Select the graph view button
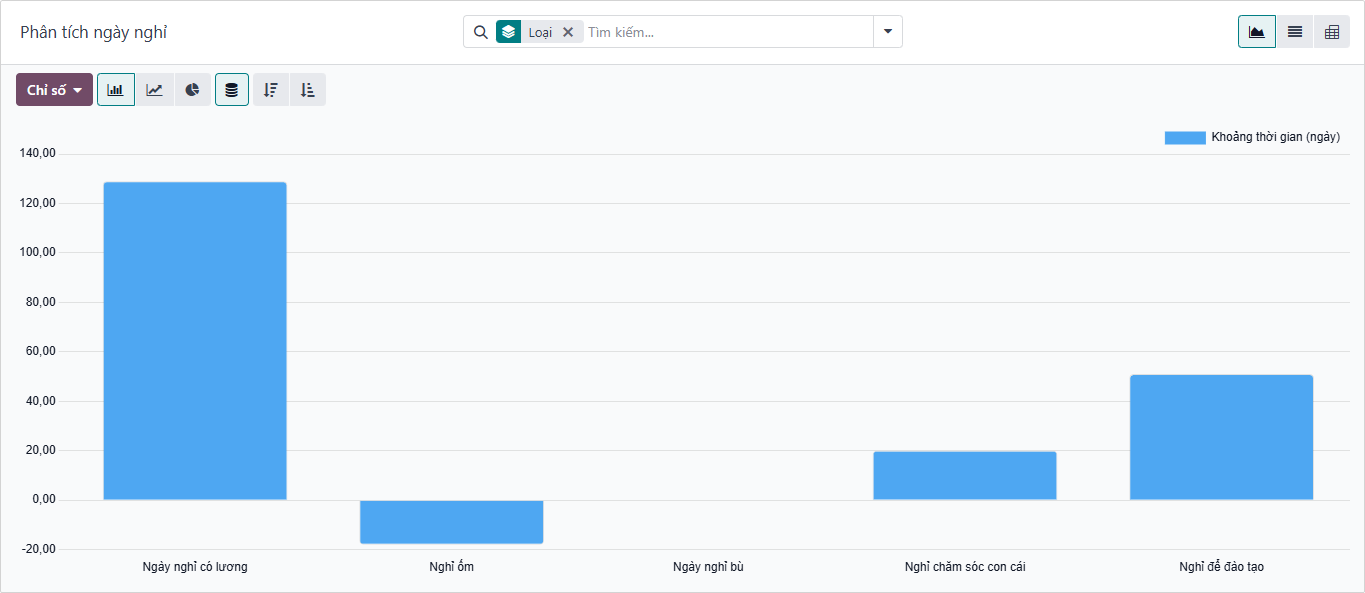 (x=1256, y=32)
